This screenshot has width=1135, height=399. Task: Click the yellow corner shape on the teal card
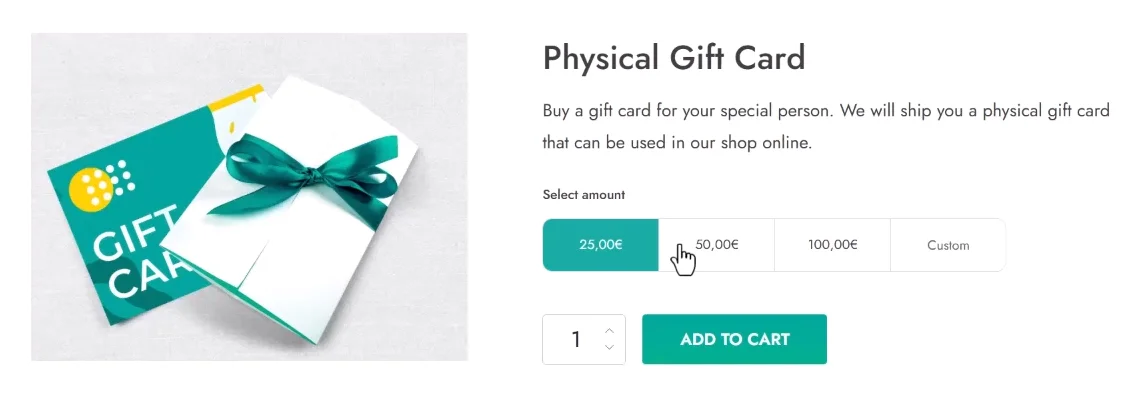click(x=237, y=100)
